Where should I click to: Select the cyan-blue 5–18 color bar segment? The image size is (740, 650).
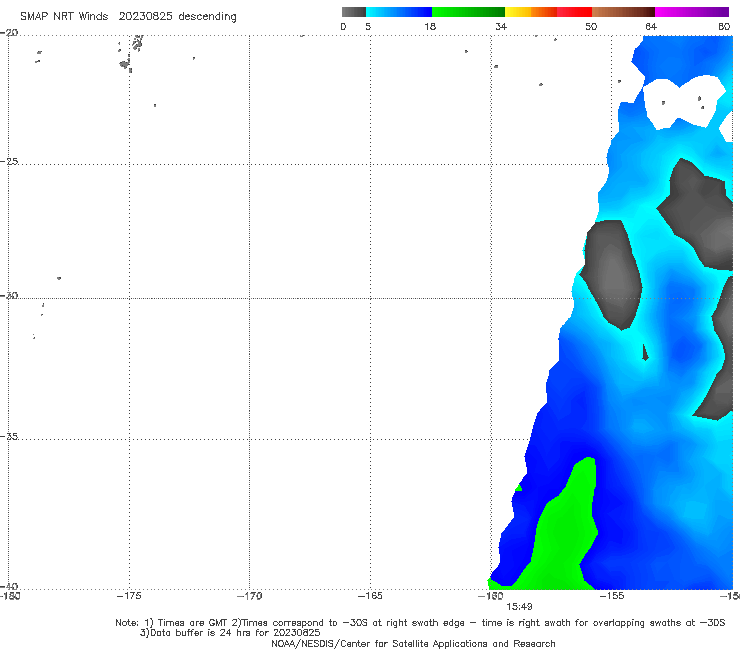pyautogui.click(x=399, y=12)
